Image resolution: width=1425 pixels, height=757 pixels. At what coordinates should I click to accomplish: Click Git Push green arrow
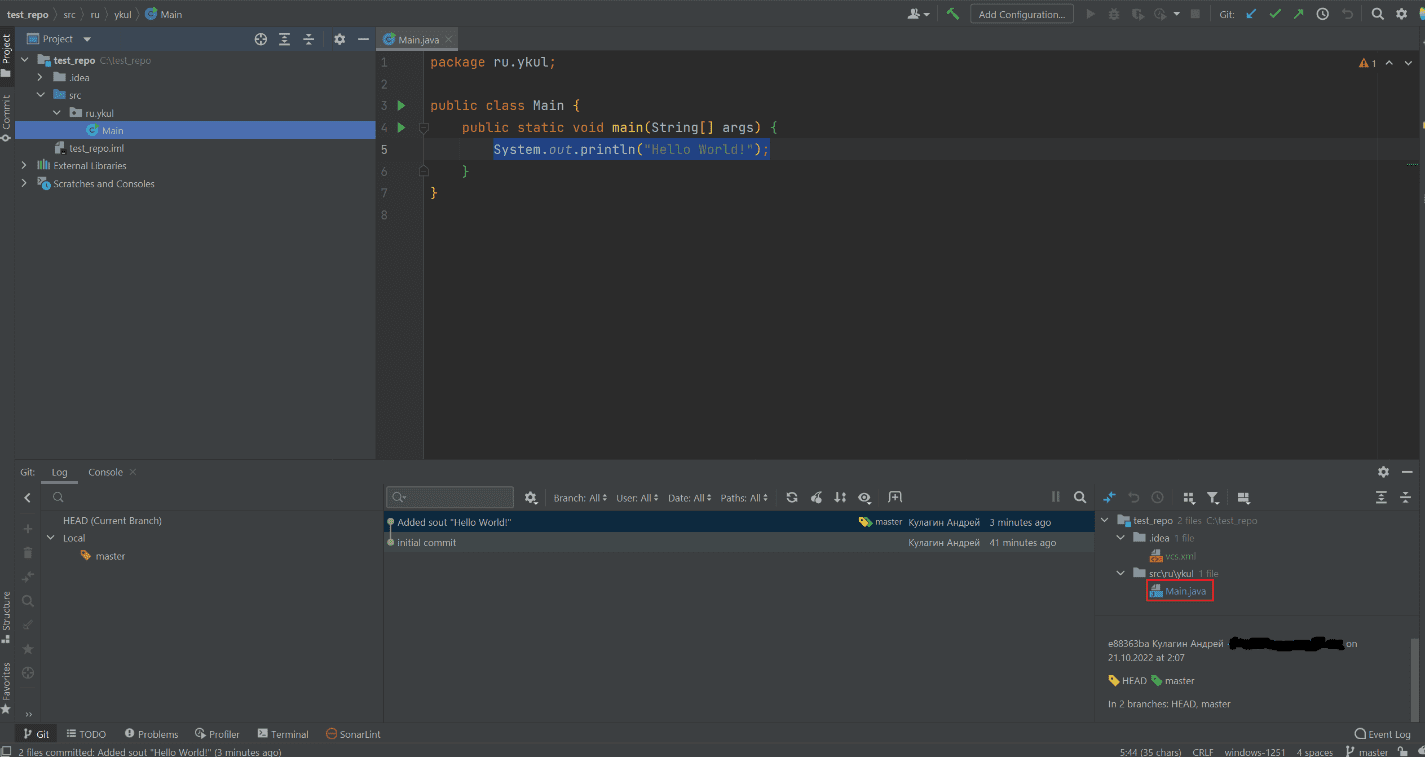tap(1298, 14)
